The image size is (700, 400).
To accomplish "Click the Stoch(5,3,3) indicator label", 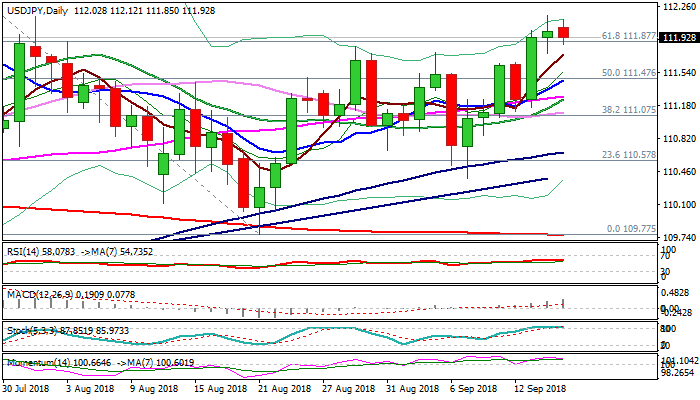I will (x=30, y=328).
